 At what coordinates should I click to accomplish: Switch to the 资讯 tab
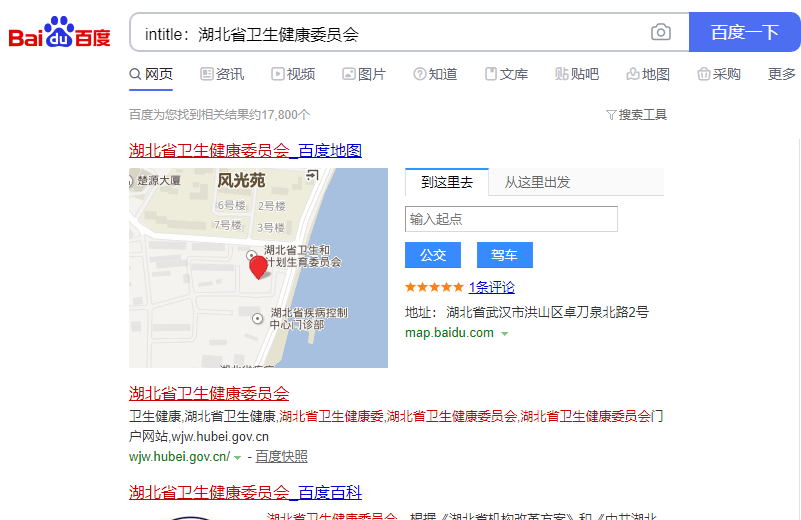click(x=222, y=75)
